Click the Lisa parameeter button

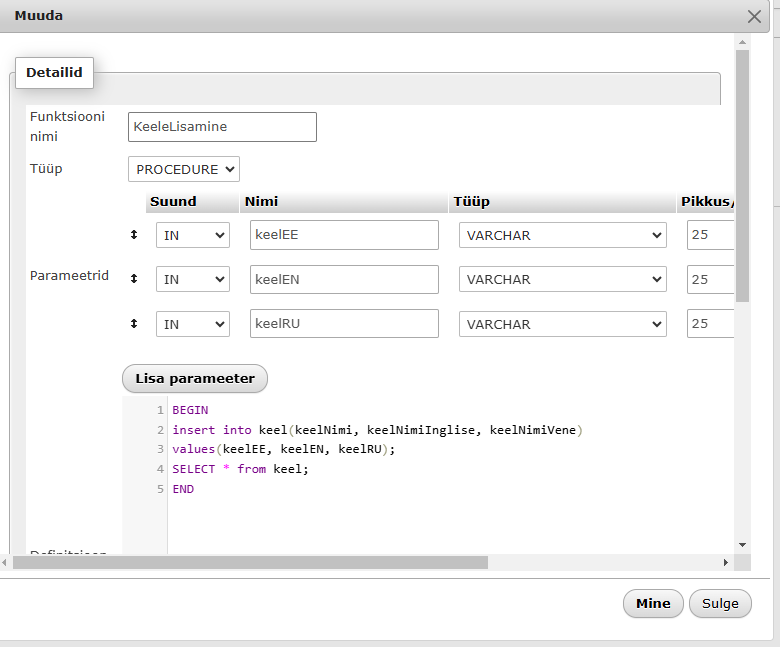[195, 378]
